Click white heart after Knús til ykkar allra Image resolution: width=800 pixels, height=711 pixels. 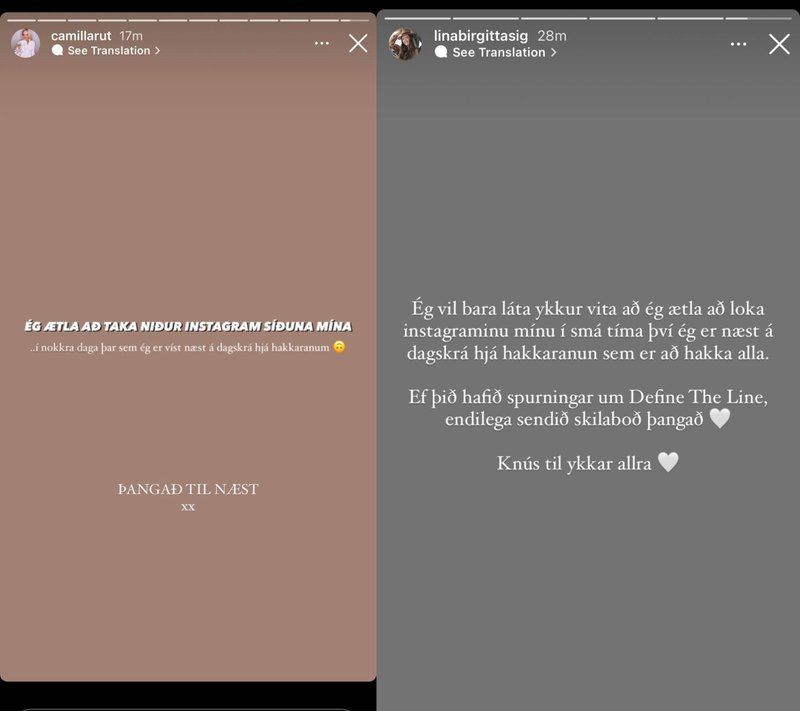click(x=668, y=463)
